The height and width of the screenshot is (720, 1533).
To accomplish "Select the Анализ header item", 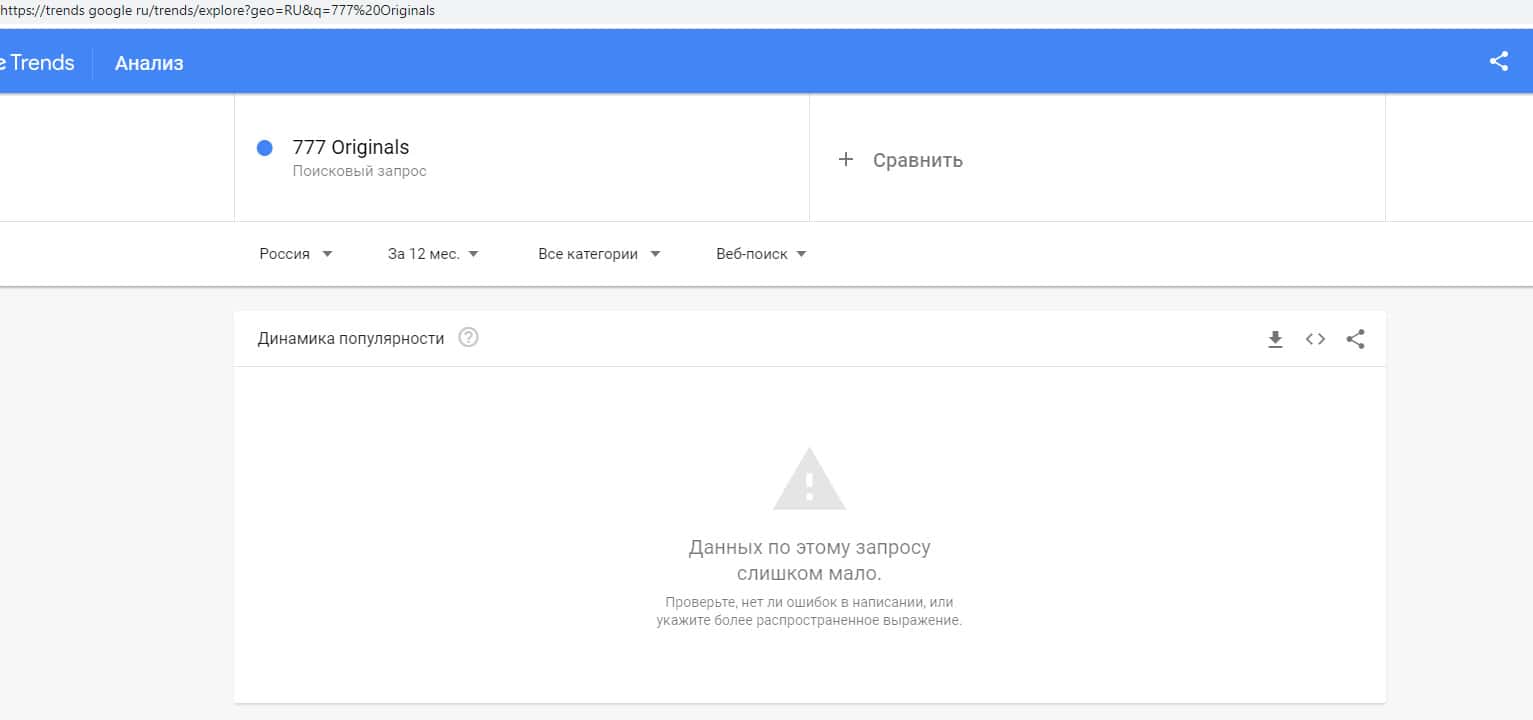I will tap(149, 63).
